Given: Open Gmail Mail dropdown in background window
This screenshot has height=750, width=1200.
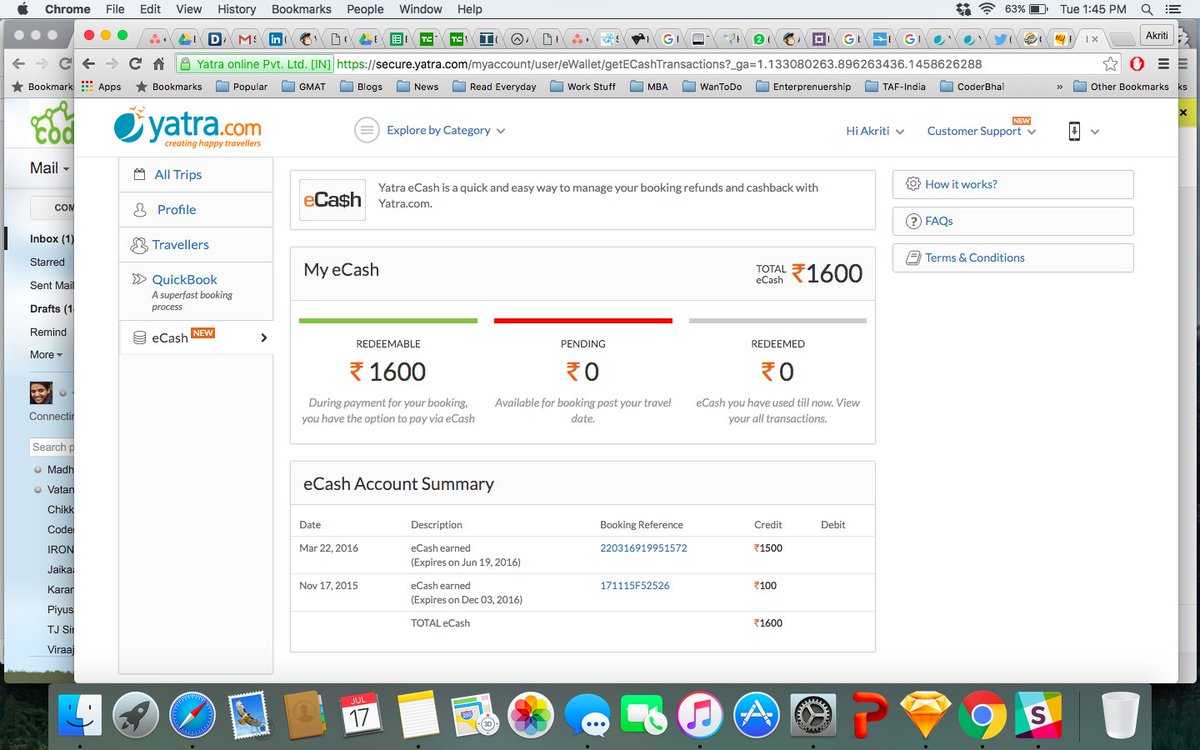Looking at the screenshot, I should pos(49,168).
